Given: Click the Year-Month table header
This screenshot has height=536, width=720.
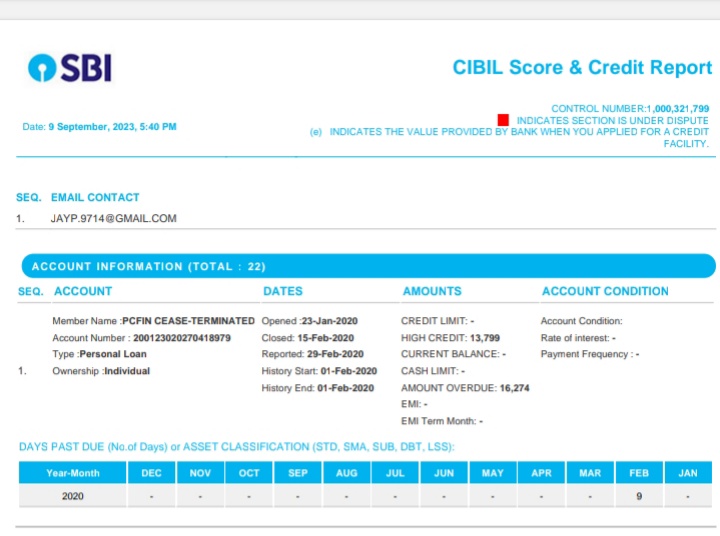Looking at the screenshot, I should pyautogui.click(x=73, y=473).
